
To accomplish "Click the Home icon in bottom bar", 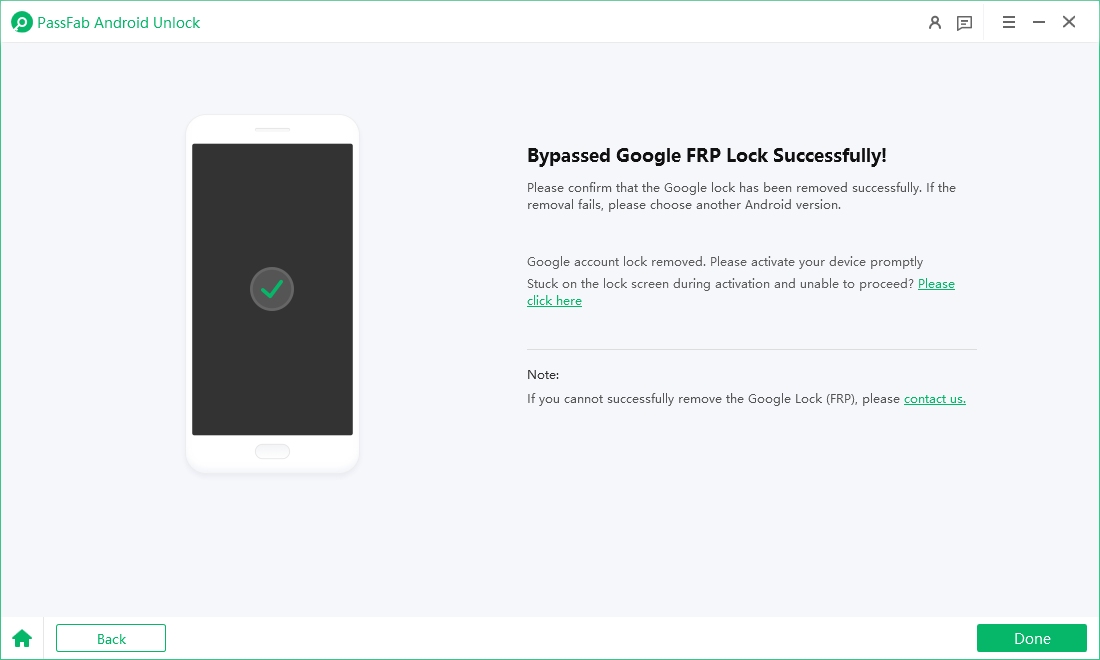I will (x=22, y=637).
